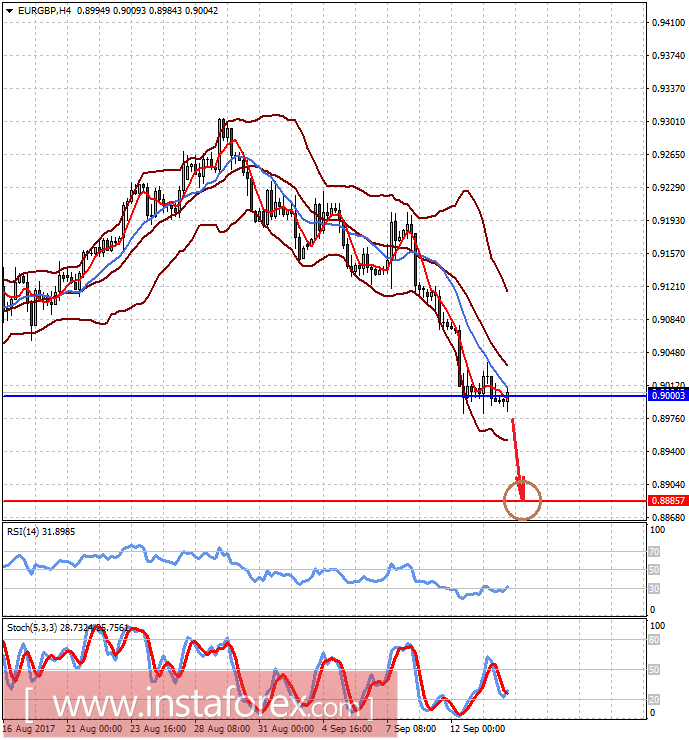Click the 0.89400 price scale value
689x740 pixels.
click(x=668, y=452)
